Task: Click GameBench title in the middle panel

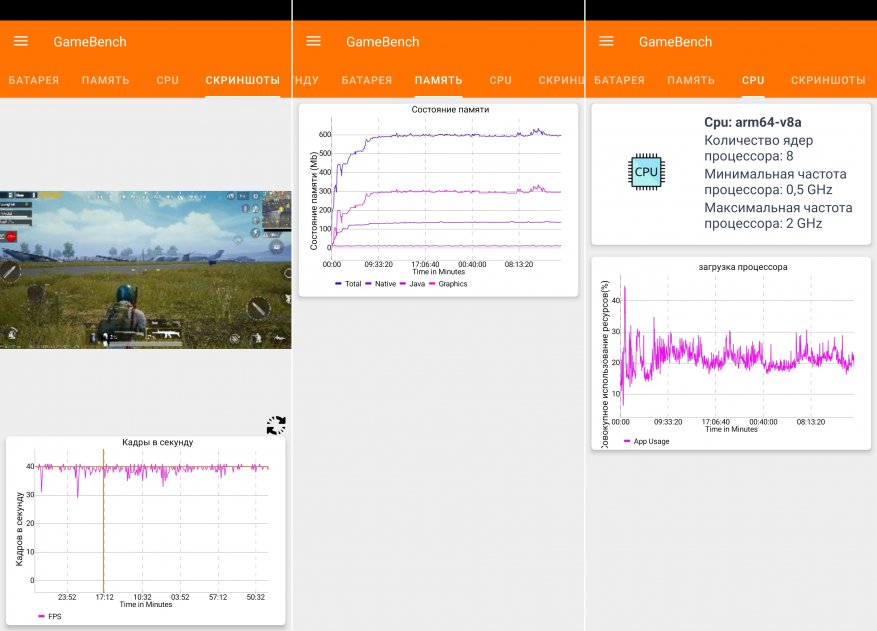Action: click(x=383, y=41)
